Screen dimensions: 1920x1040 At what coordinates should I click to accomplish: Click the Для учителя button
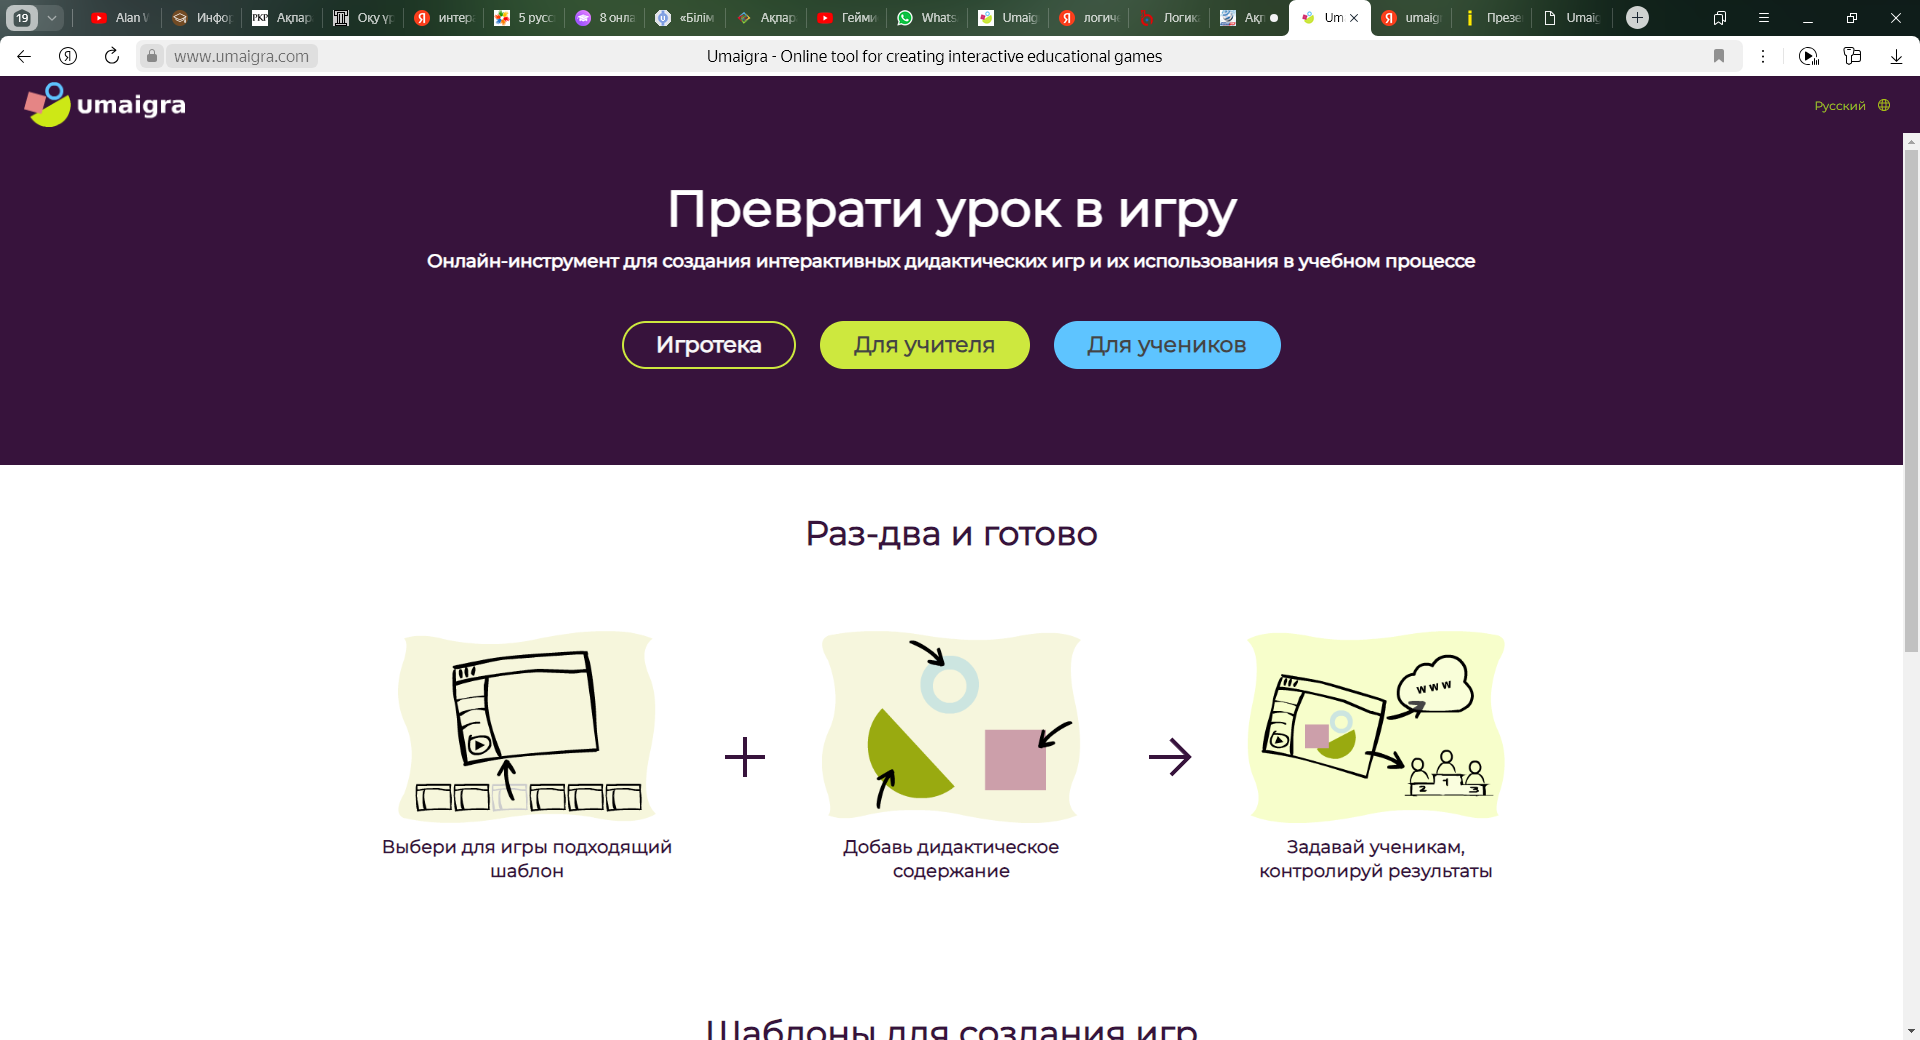pyautogui.click(x=925, y=345)
